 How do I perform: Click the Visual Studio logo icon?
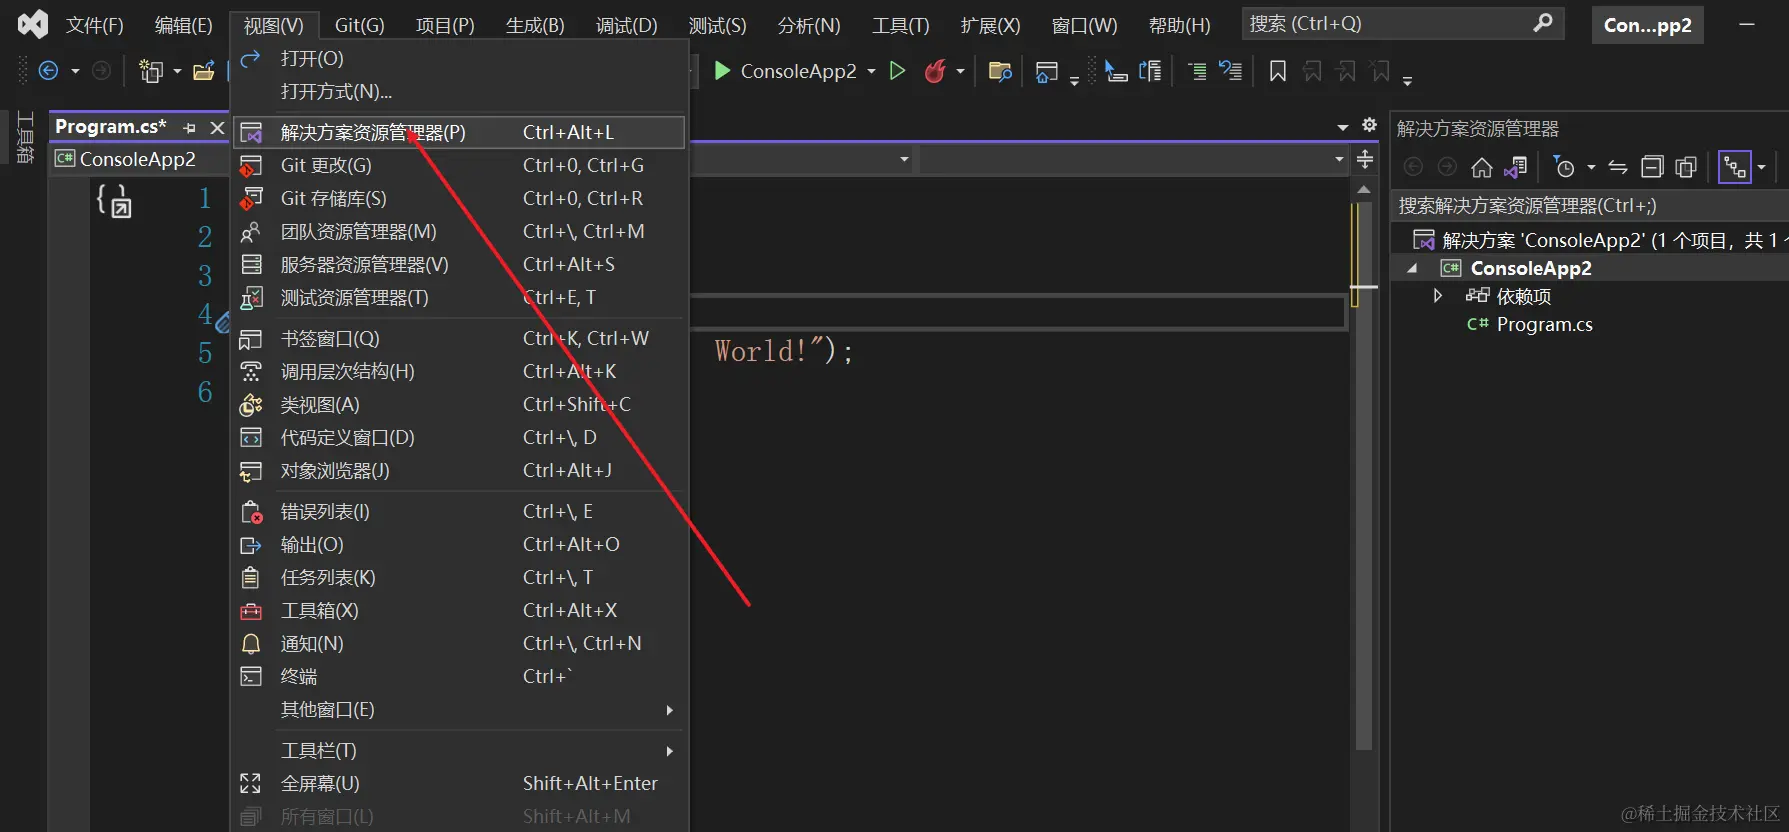33,24
